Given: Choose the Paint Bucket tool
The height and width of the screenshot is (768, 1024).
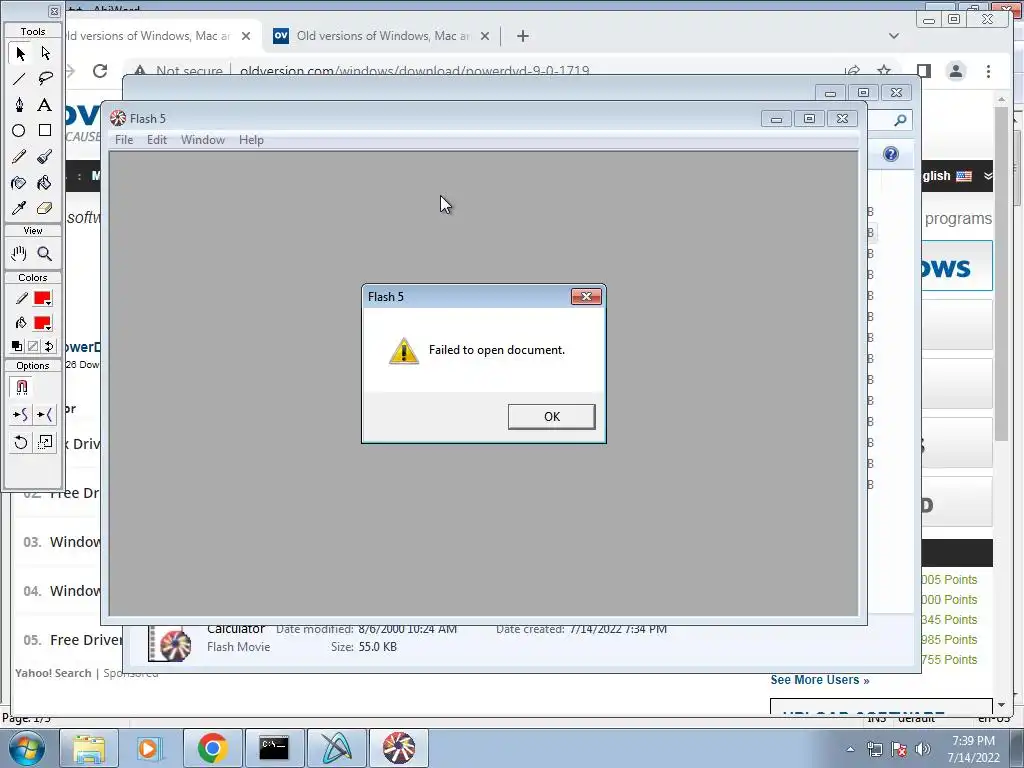Looking at the screenshot, I should coord(45,183).
